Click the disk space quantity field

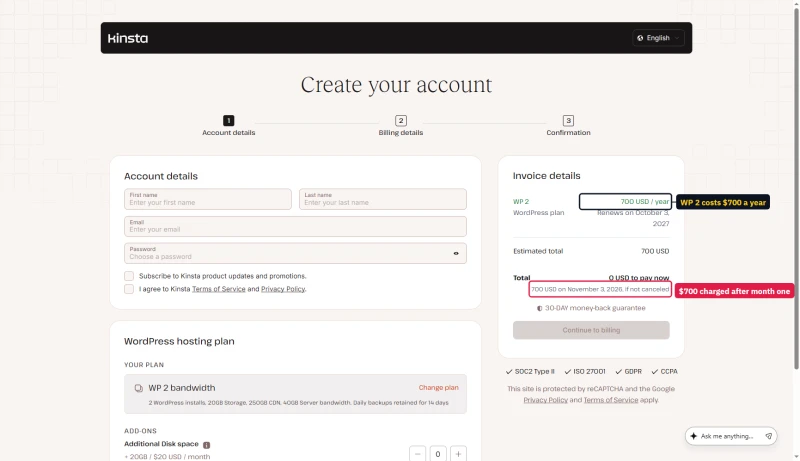[x=438, y=454]
